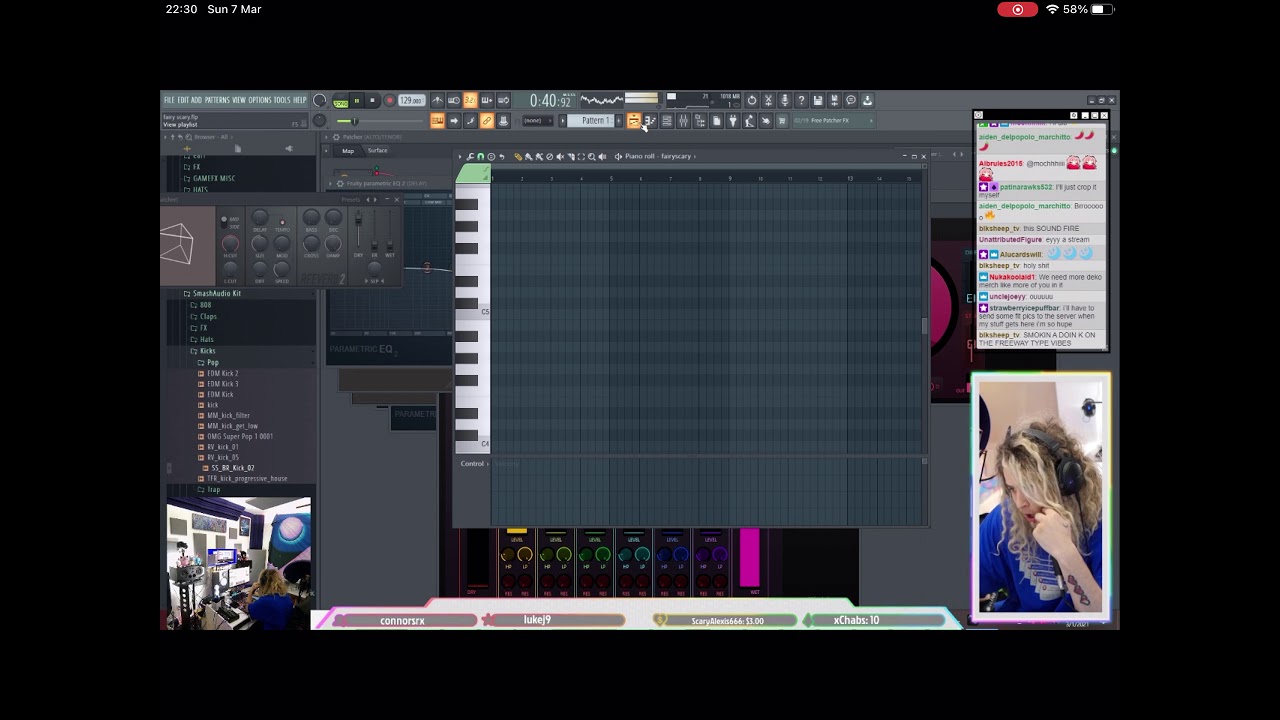
Task: Open the EDIT menu
Action: [x=183, y=100]
